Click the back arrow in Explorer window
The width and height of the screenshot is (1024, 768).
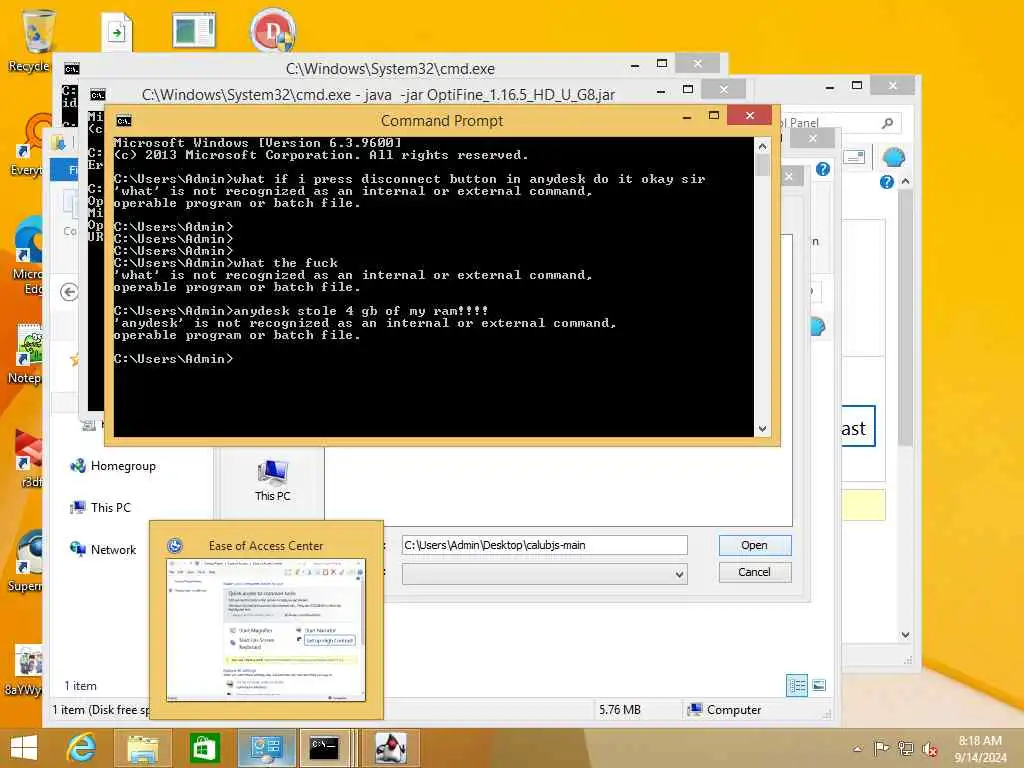coord(69,292)
